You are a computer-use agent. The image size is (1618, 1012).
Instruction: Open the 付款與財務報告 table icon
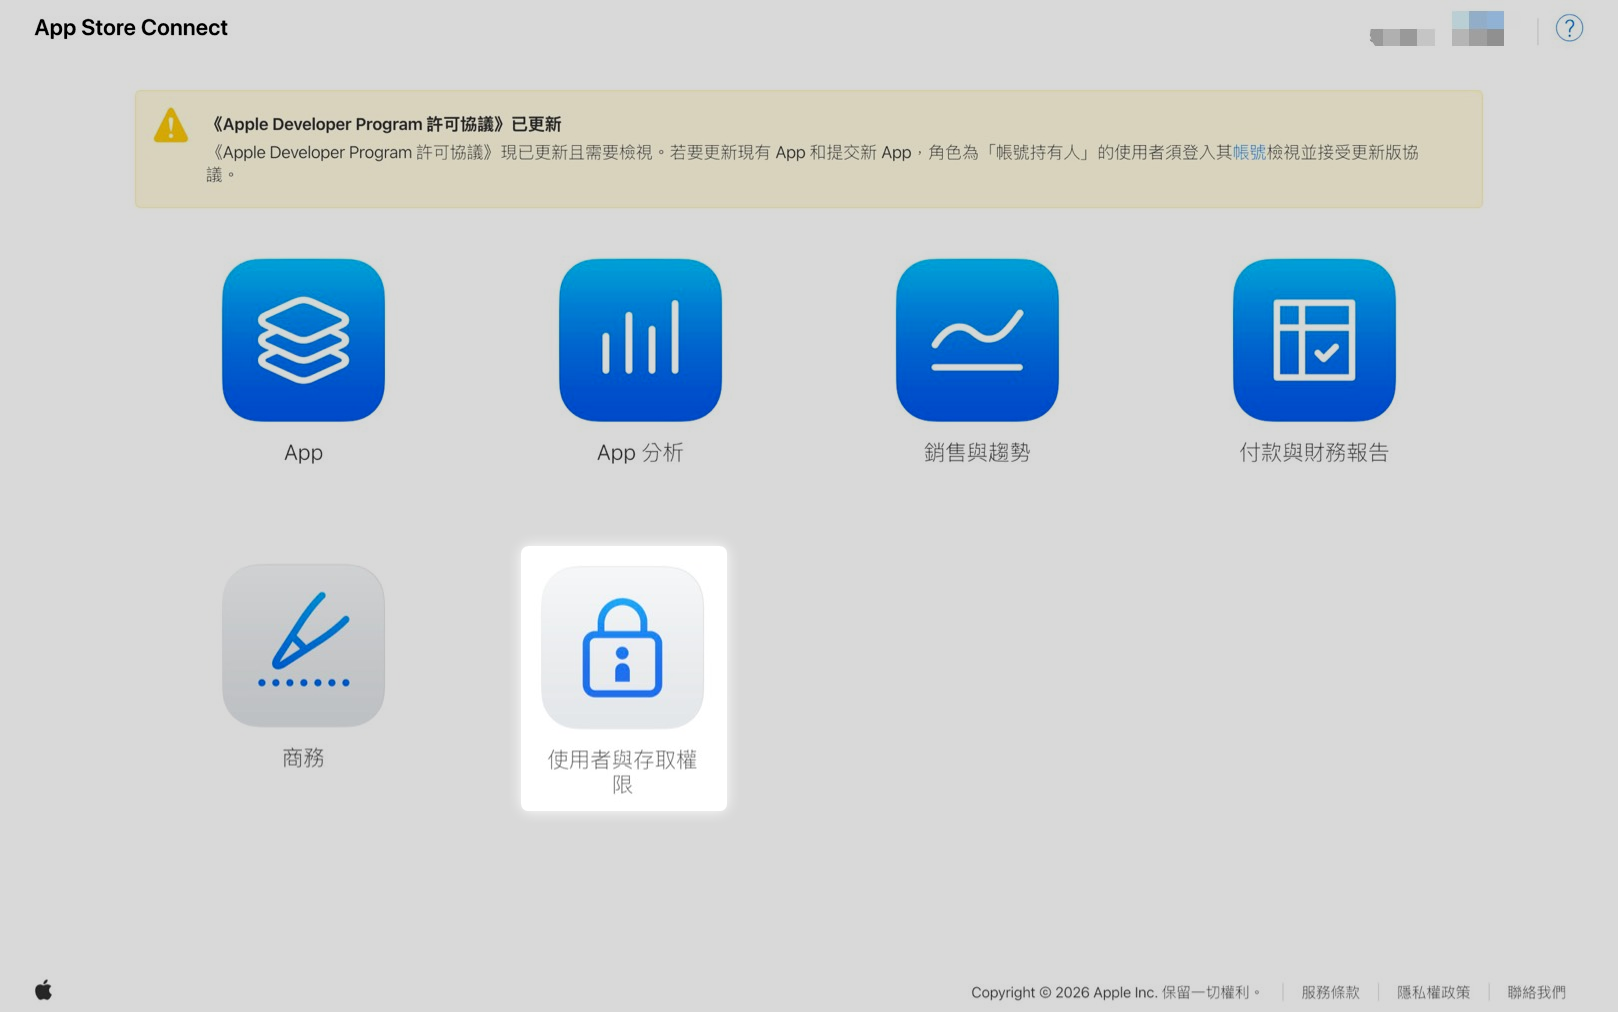click(1314, 340)
